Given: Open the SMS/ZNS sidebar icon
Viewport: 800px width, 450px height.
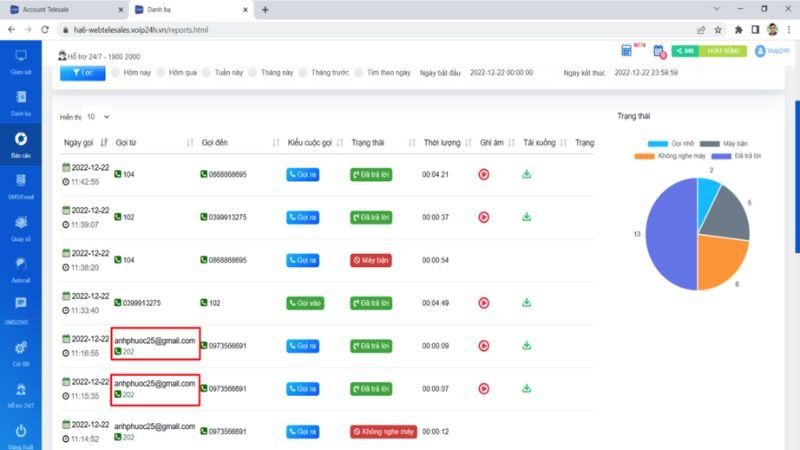Looking at the screenshot, I should (21, 303).
